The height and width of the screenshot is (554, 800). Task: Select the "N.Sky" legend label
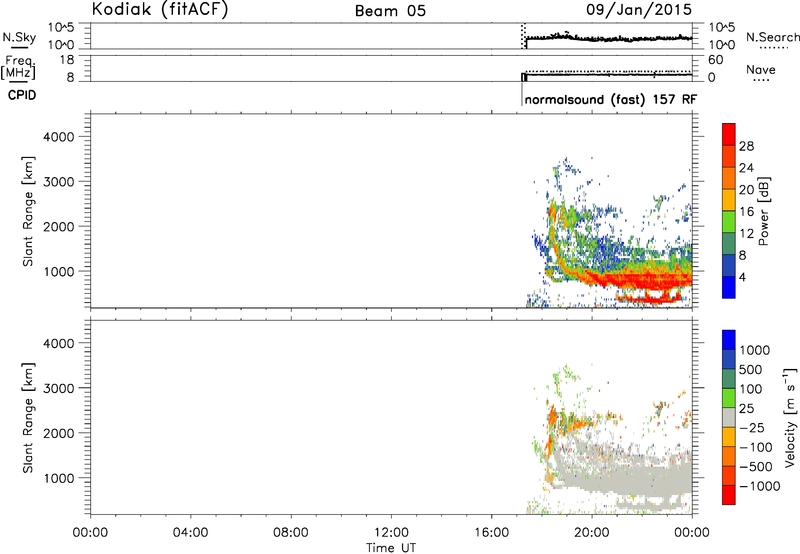(x=19, y=37)
